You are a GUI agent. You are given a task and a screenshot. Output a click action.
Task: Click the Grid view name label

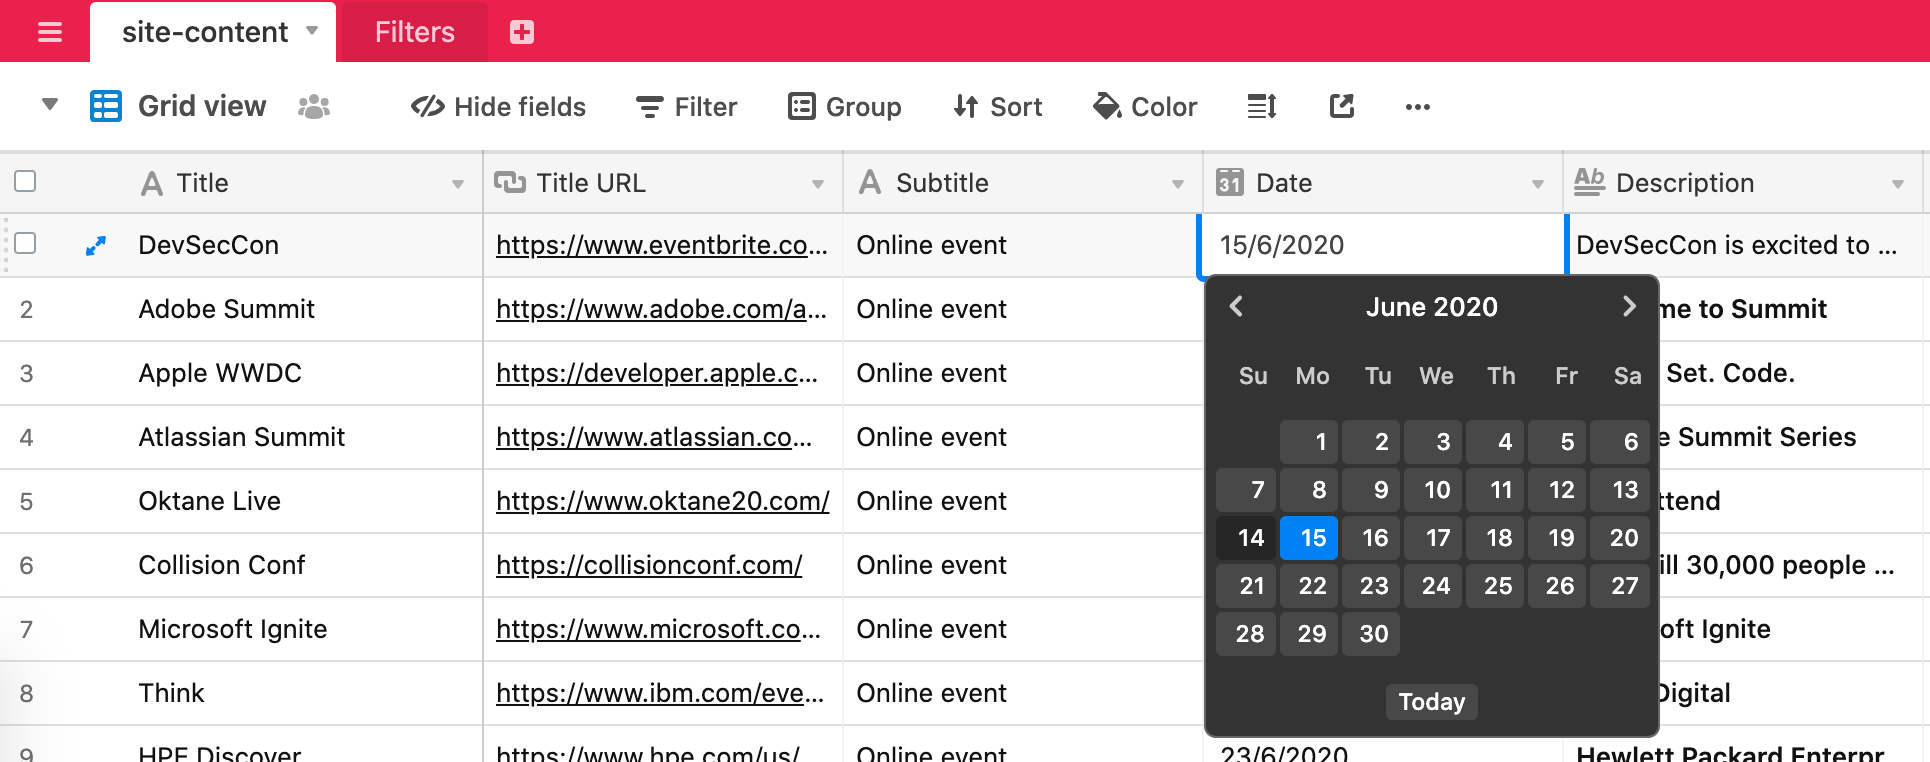point(202,106)
